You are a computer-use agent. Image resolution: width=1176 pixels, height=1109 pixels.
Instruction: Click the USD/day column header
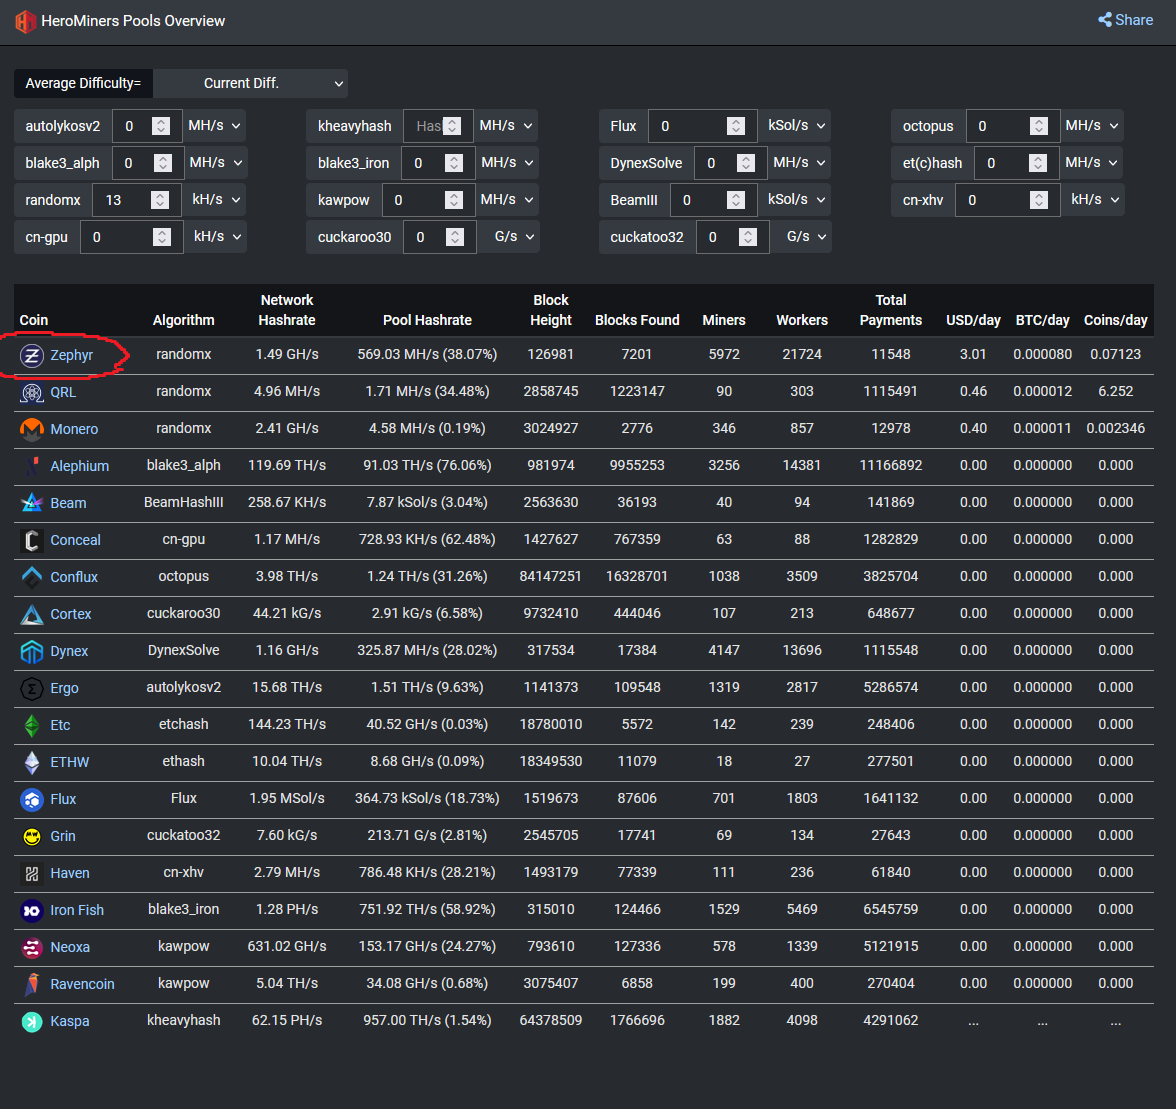click(974, 320)
